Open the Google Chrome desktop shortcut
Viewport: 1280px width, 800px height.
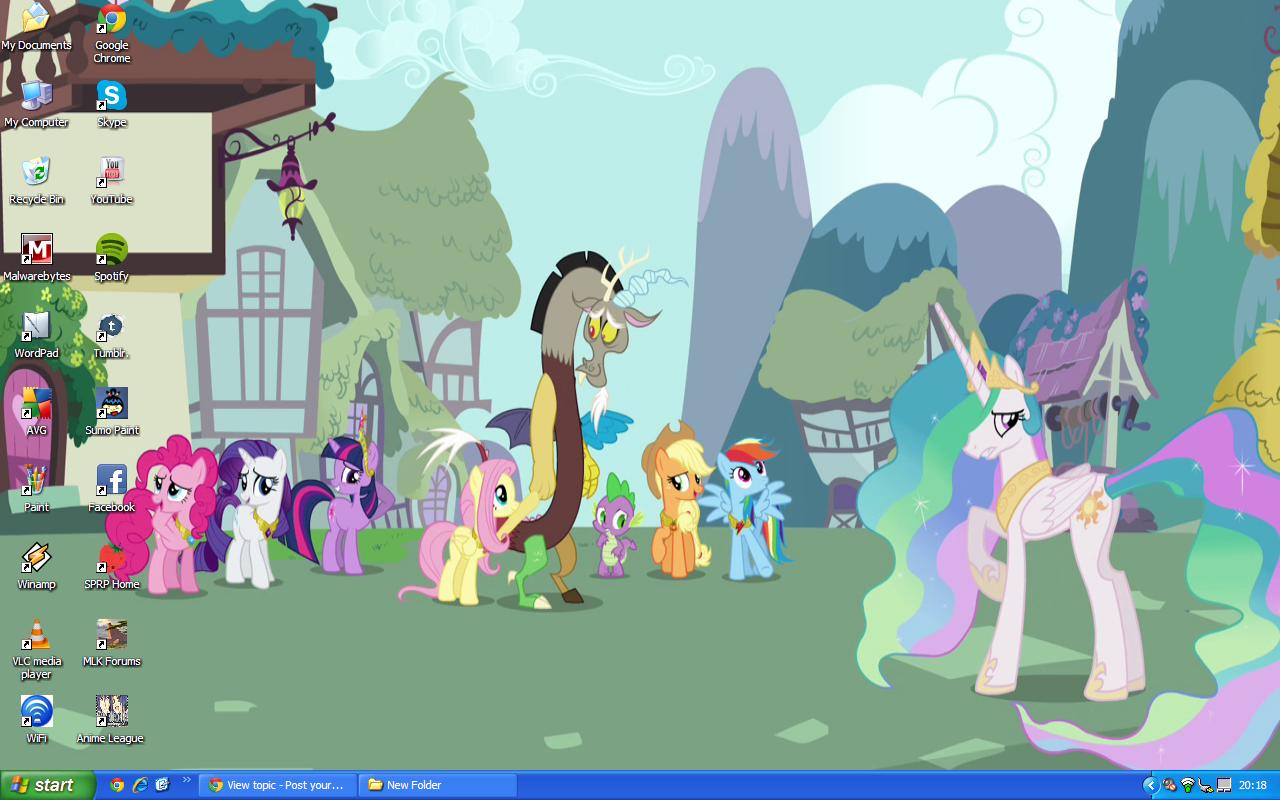tap(111, 20)
